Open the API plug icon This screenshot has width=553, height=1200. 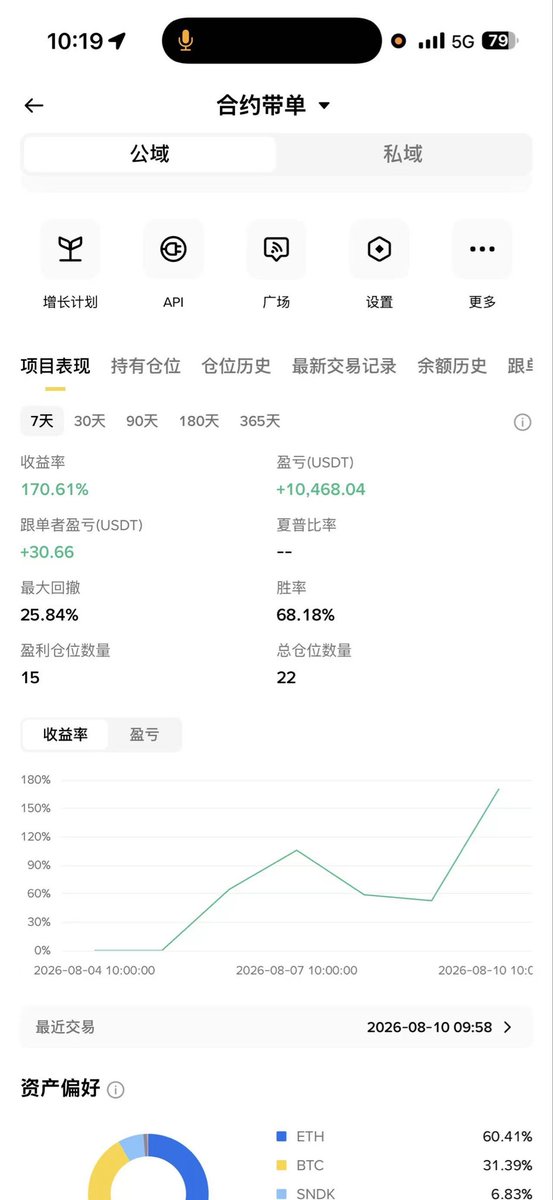pyautogui.click(x=173, y=249)
